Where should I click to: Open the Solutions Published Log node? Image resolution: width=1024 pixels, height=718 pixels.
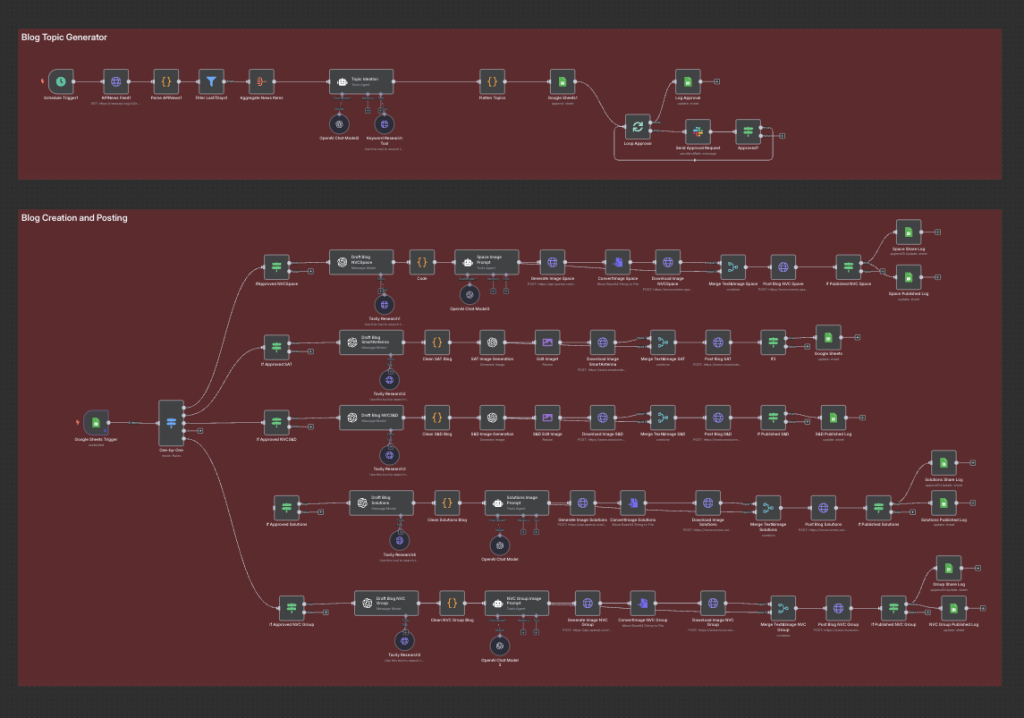tap(943, 503)
